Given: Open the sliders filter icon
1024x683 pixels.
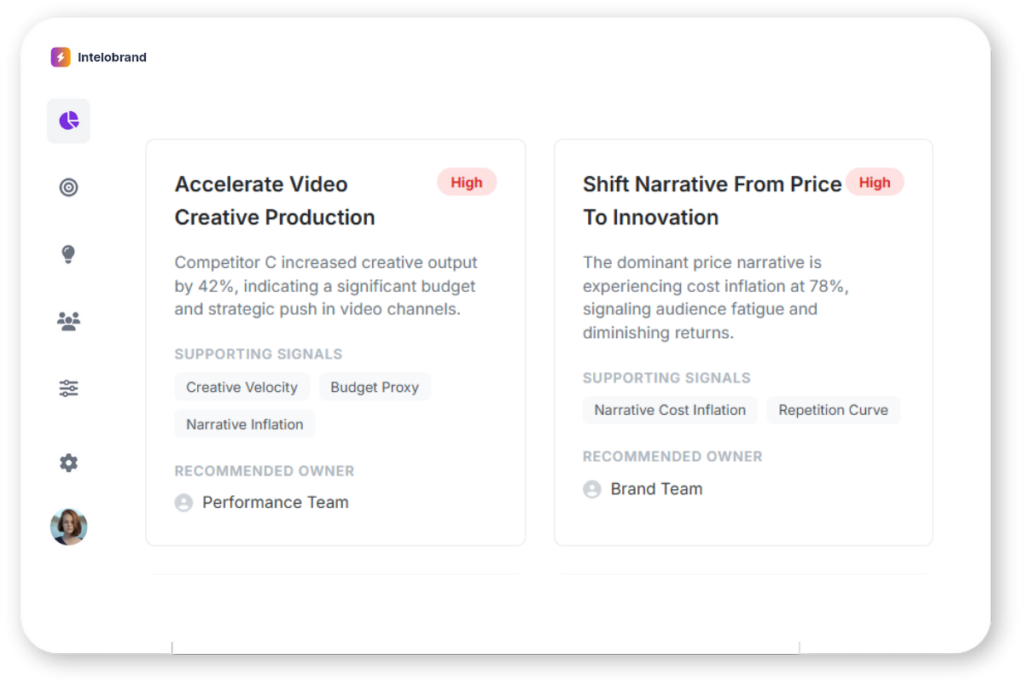Looking at the screenshot, I should pos(68,388).
